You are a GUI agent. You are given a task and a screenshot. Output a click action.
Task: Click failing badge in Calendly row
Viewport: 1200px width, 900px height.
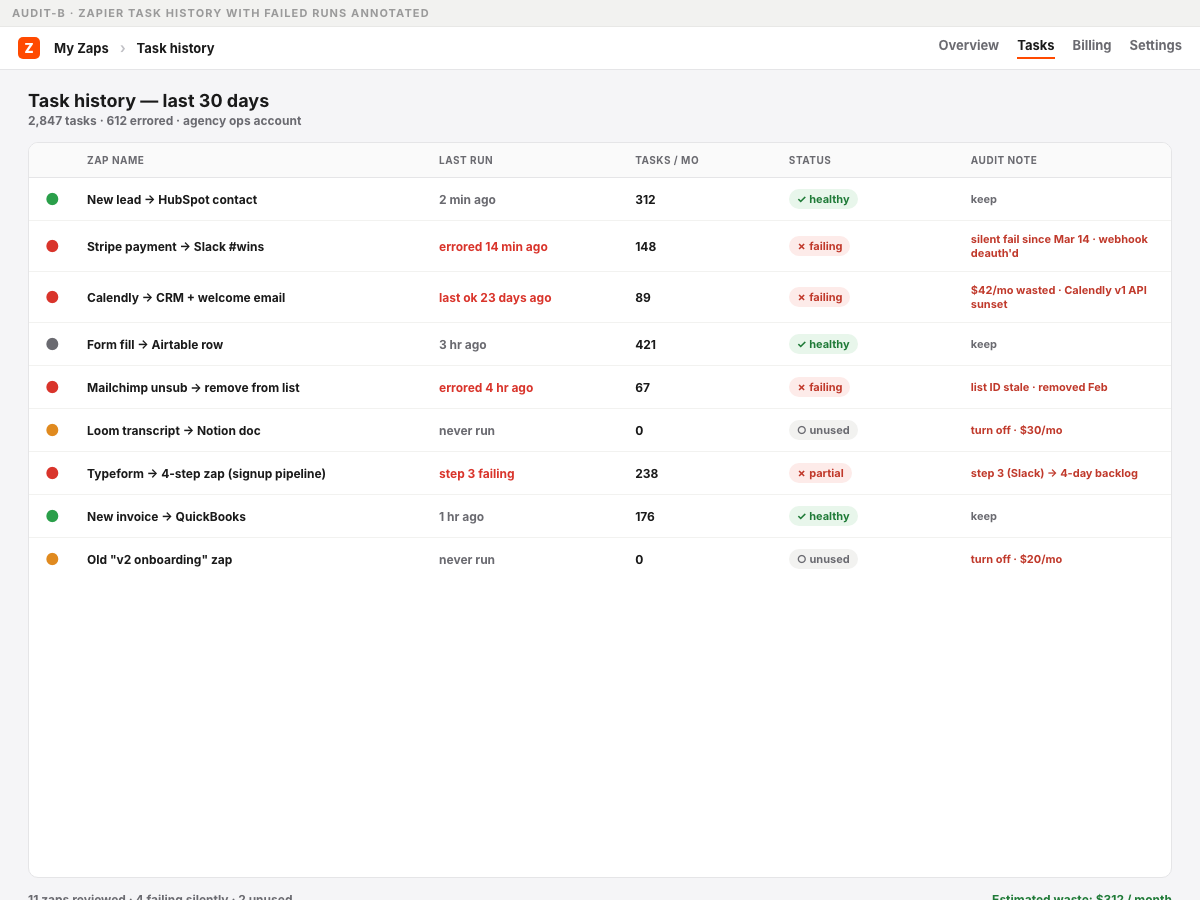(819, 297)
